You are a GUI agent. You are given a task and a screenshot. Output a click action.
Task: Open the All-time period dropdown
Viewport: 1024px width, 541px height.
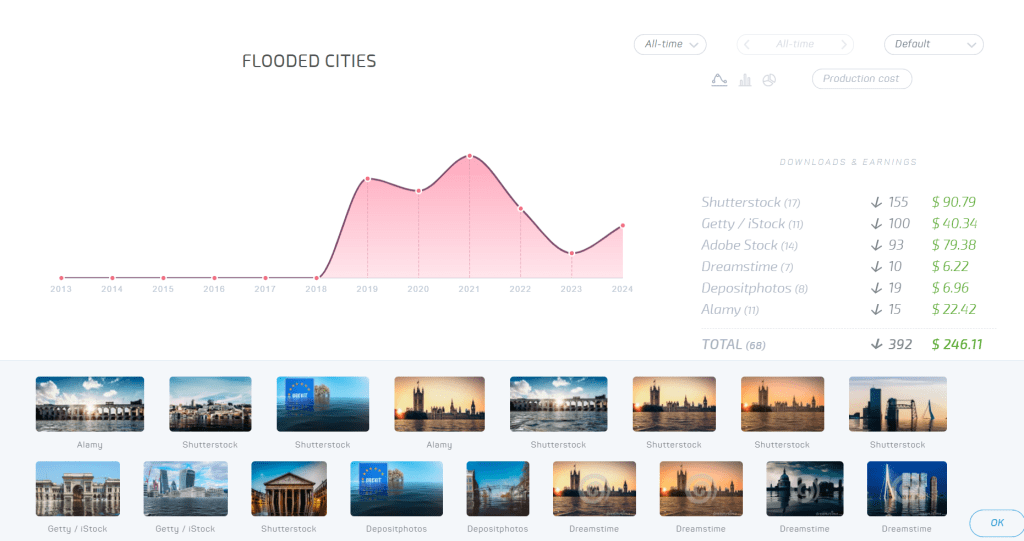[670, 44]
